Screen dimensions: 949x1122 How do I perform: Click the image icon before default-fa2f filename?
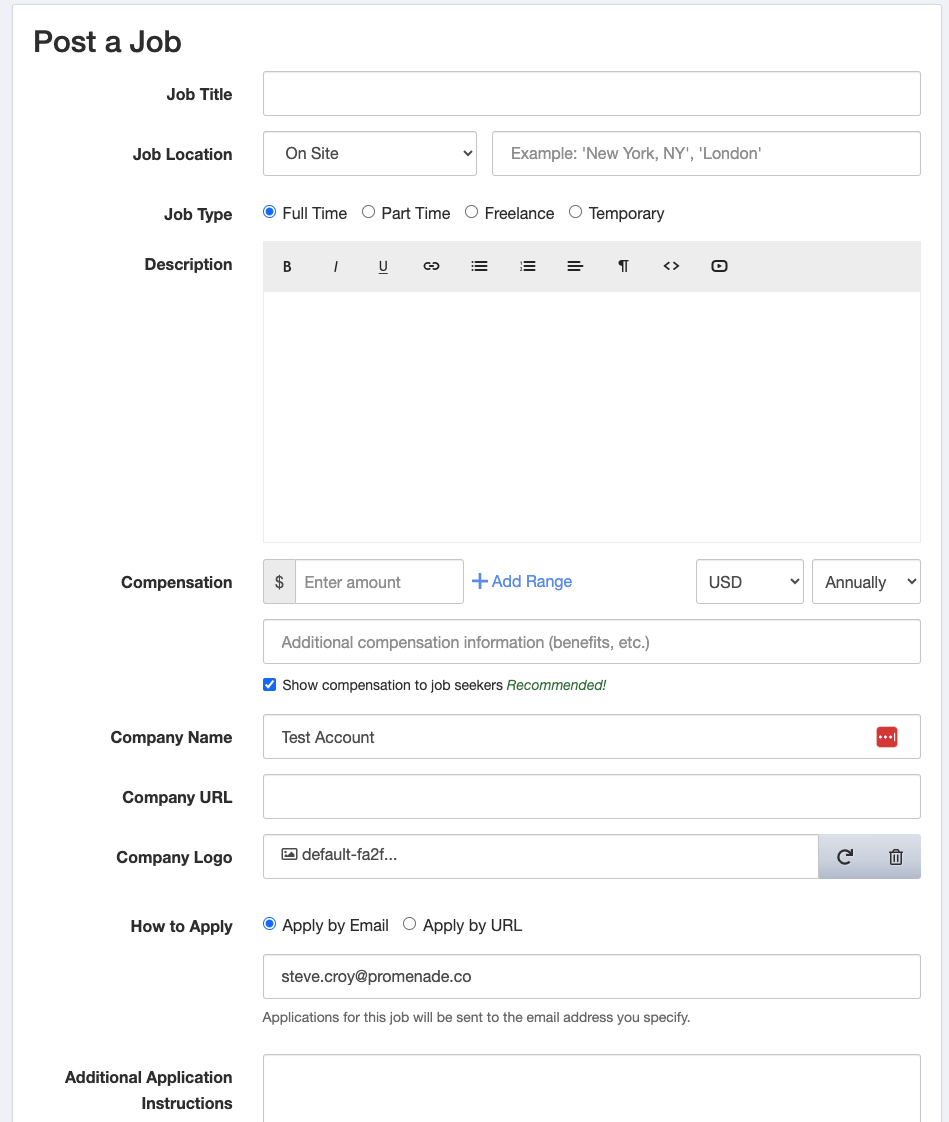pos(289,854)
